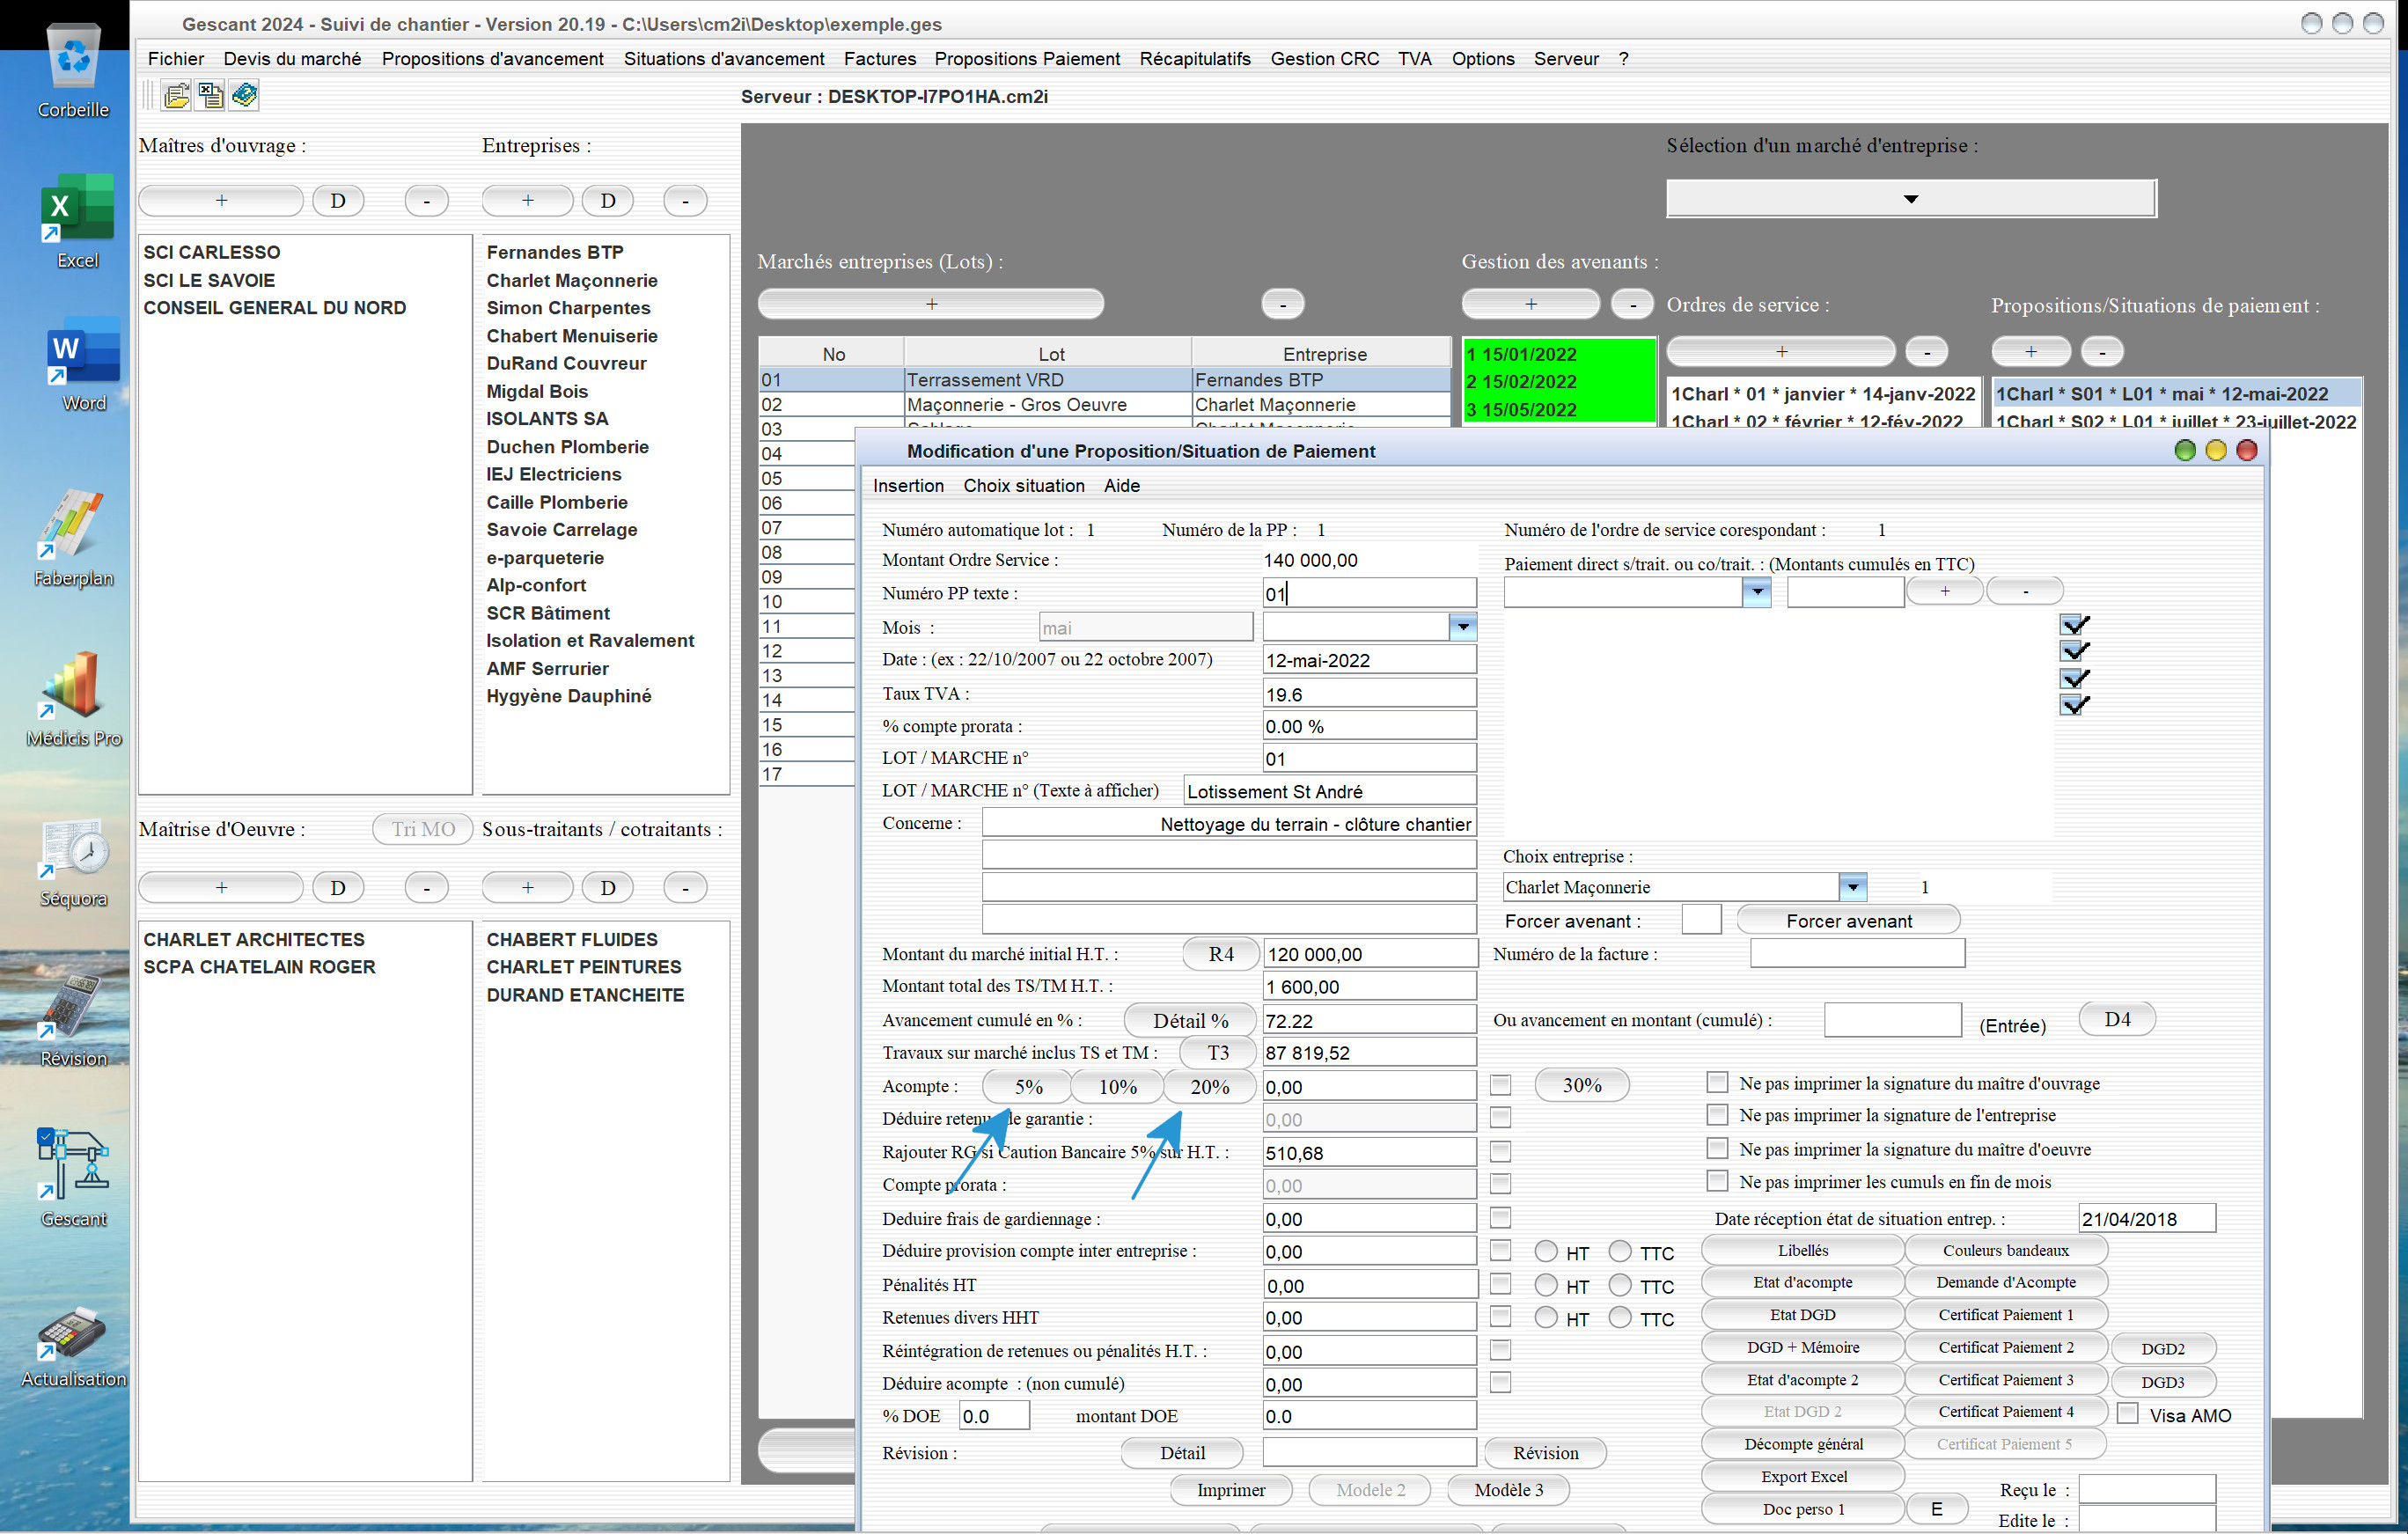Click the Numéro PP texte input field
The width and height of the screenshot is (2408, 1534).
pos(1369,593)
